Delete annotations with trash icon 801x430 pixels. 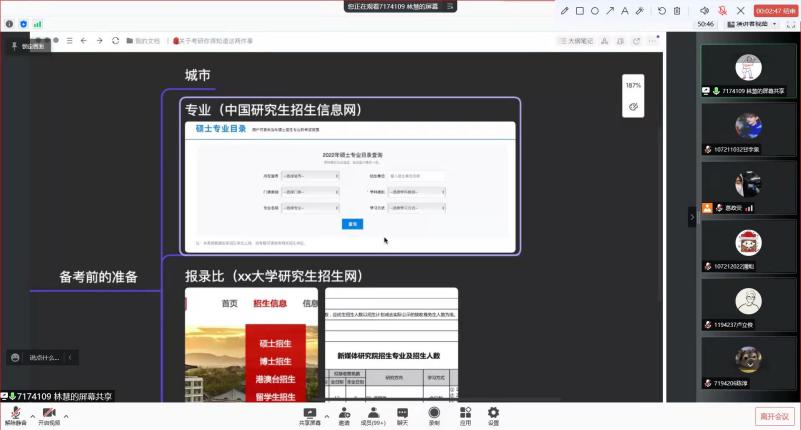click(x=677, y=11)
